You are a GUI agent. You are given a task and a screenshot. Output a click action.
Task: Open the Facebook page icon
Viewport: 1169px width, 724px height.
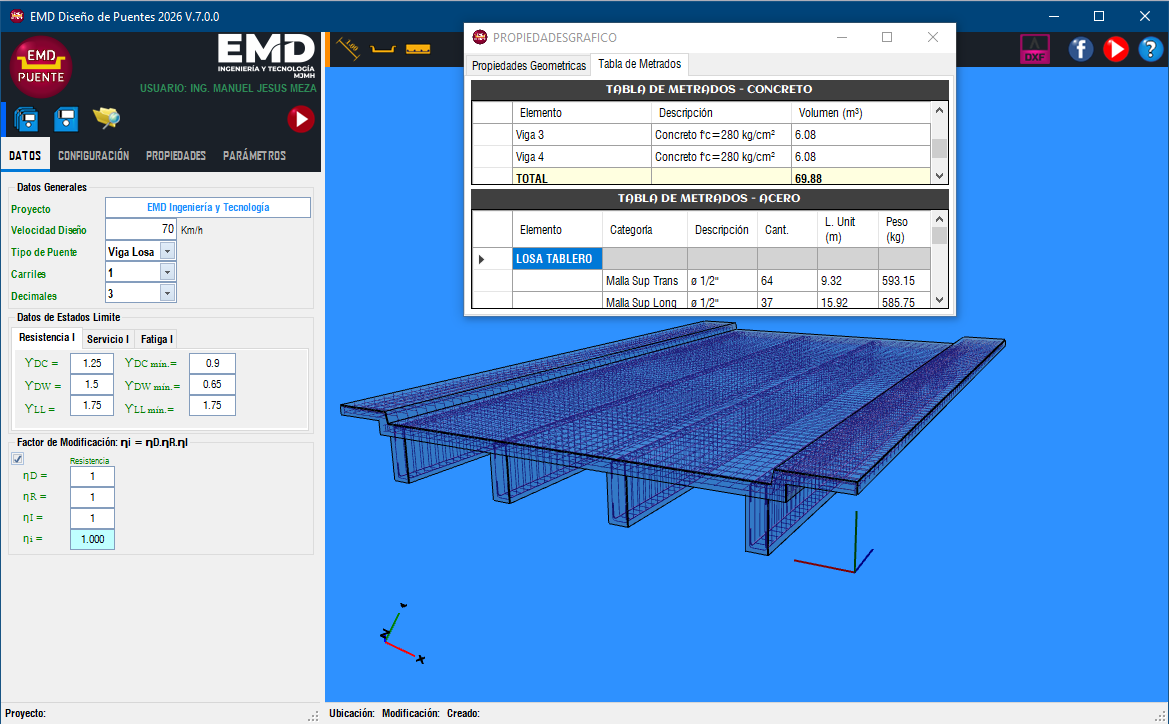(1081, 49)
